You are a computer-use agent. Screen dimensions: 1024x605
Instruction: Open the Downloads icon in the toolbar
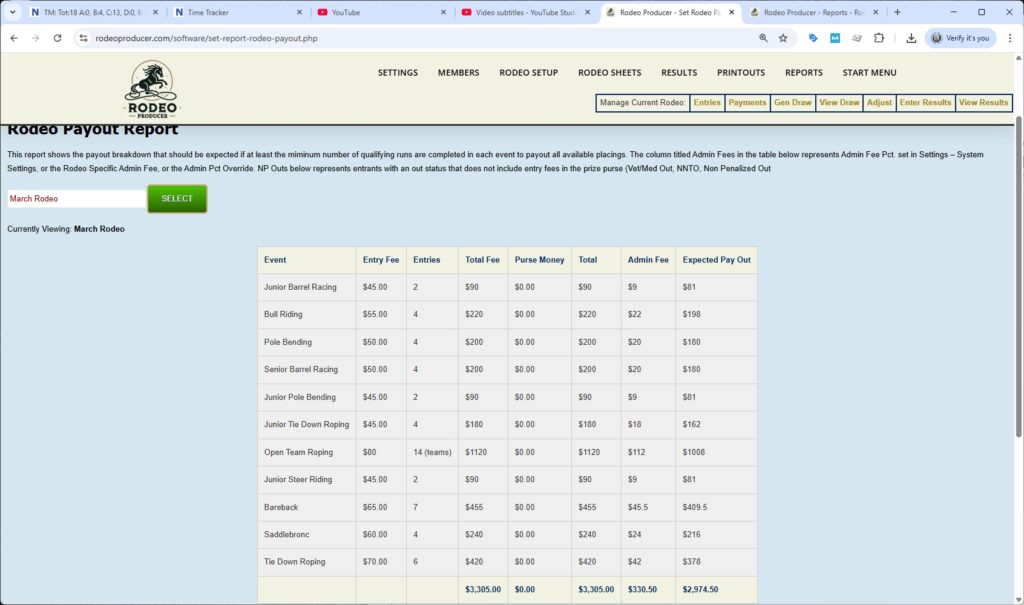tap(911, 38)
